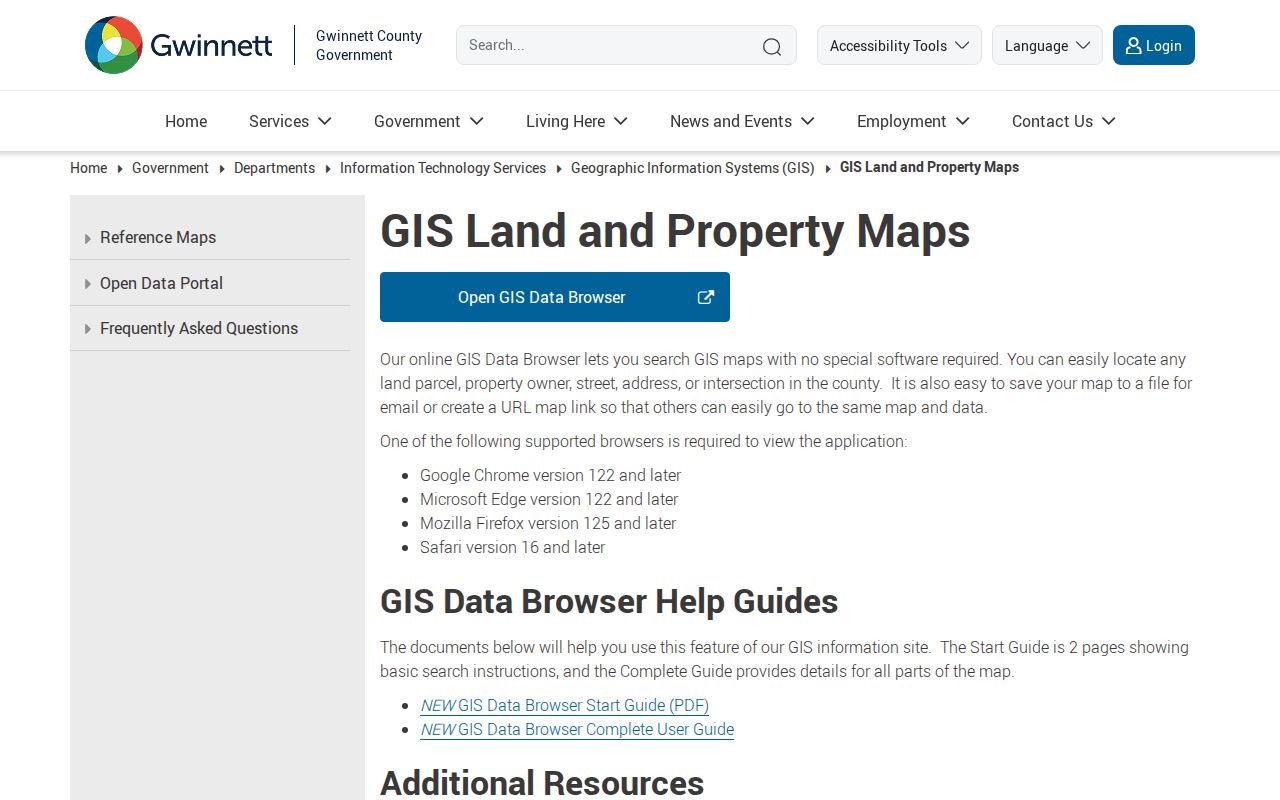The width and height of the screenshot is (1280, 800).
Task: Click the Gwinnett logo
Action: point(179,45)
